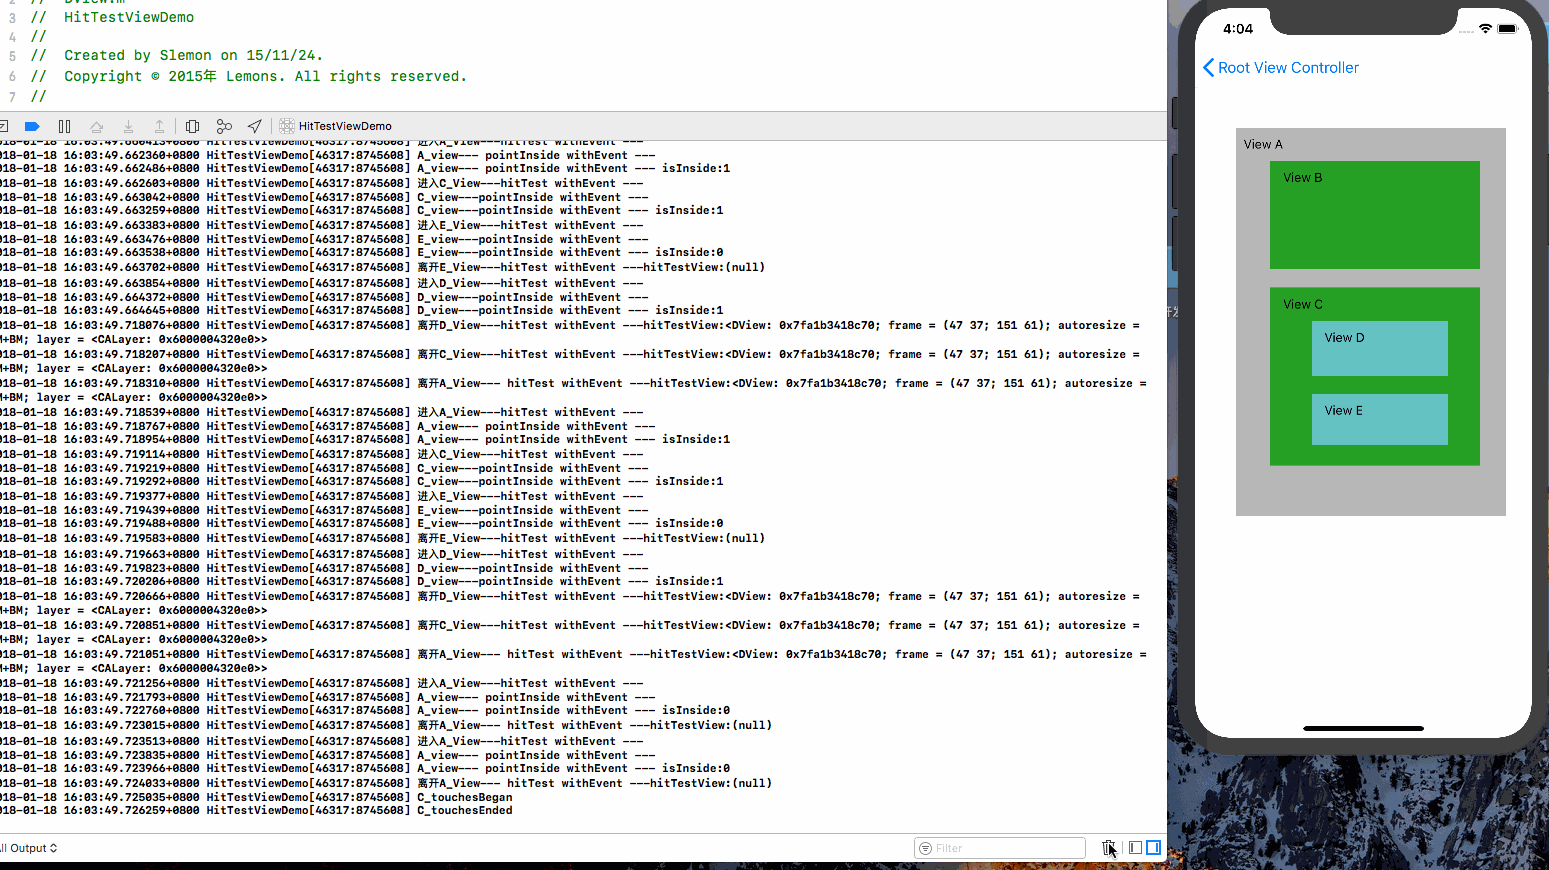Click the Step Into debug button
The image size is (1549, 870).
coord(128,126)
